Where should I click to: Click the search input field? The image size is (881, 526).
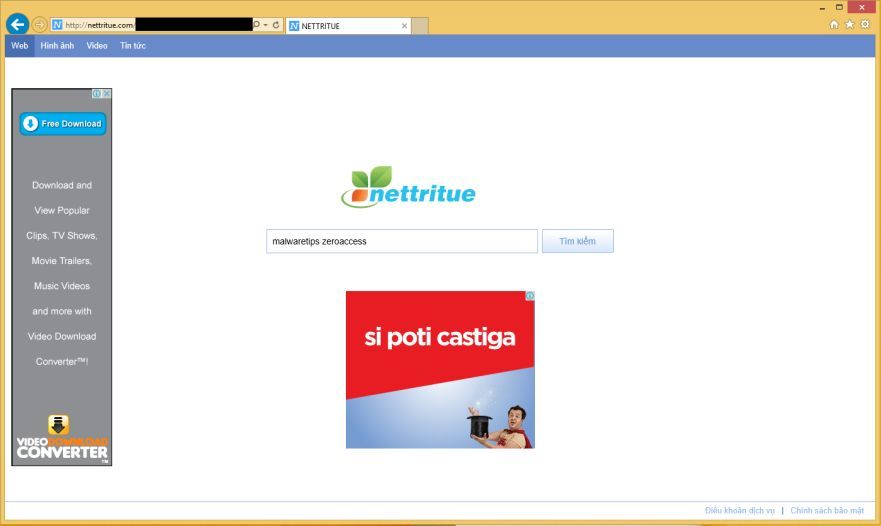tap(402, 241)
